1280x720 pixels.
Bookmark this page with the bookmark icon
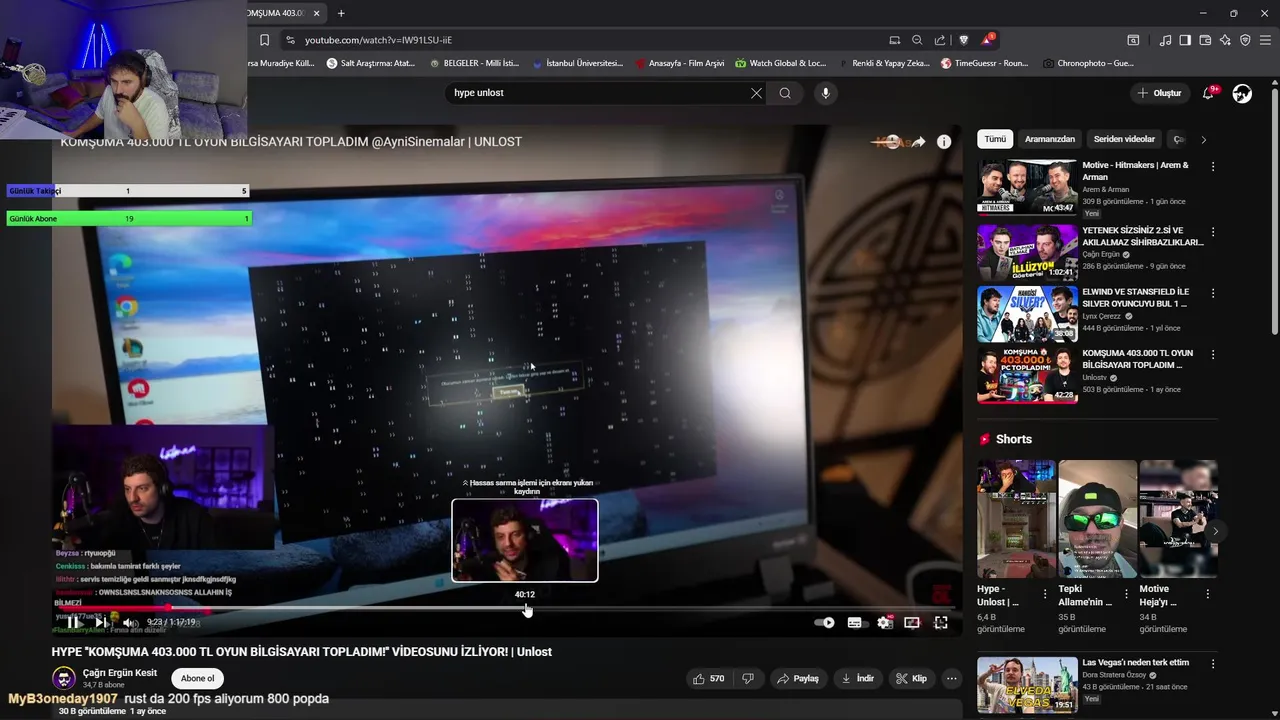[264, 40]
